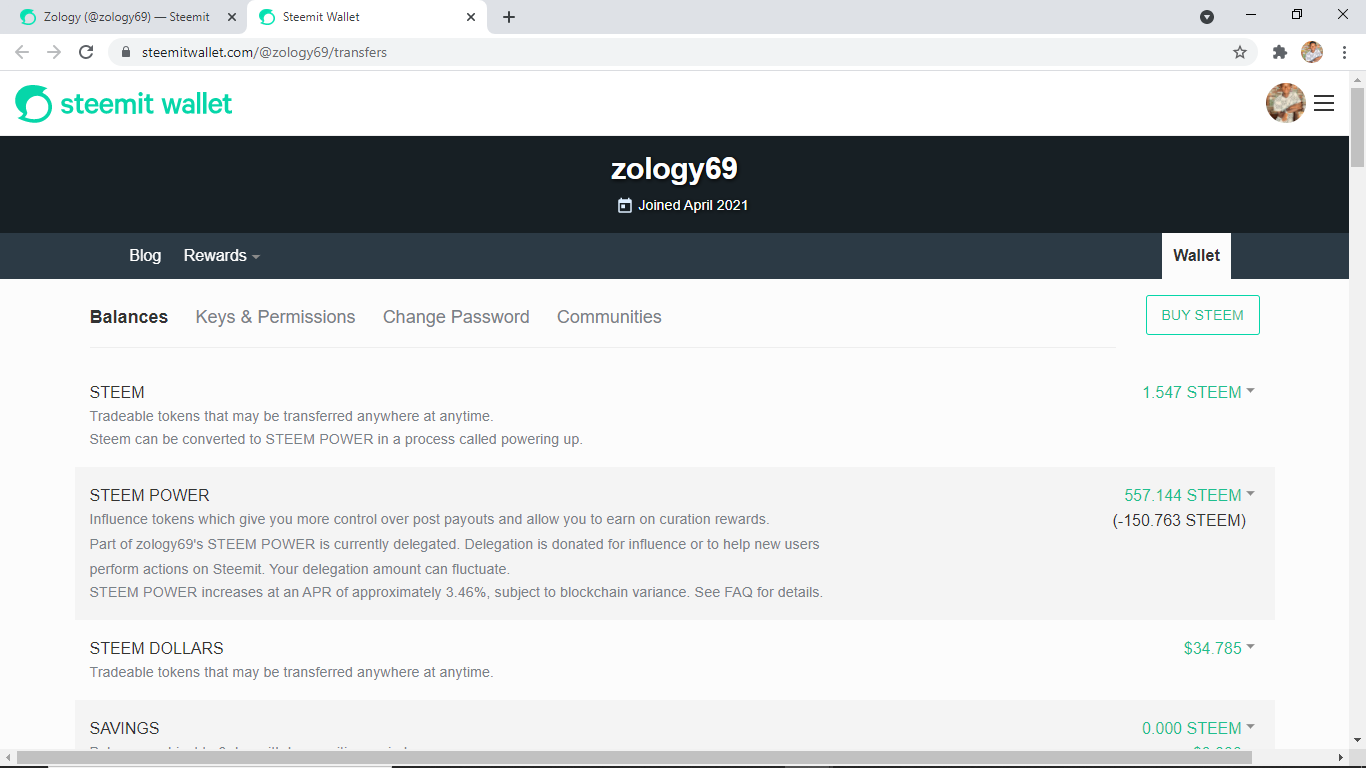Close the Steemit Wallet tab

pyautogui.click(x=471, y=17)
